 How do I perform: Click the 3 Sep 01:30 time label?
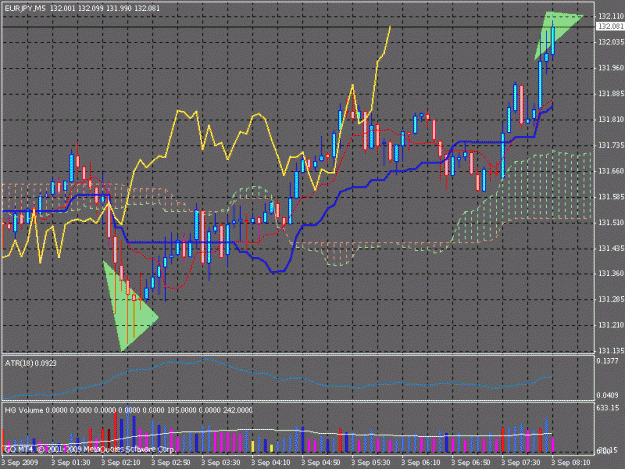[x=71, y=462]
